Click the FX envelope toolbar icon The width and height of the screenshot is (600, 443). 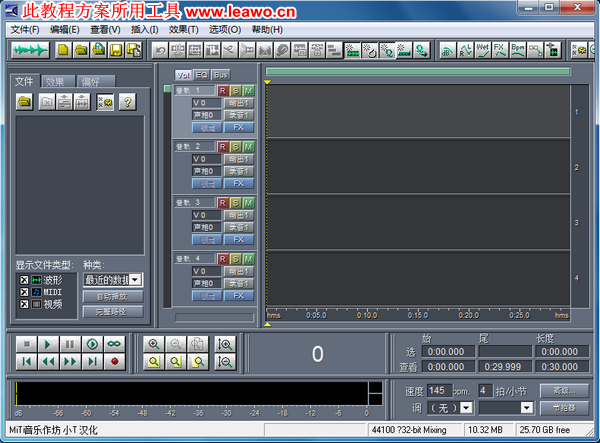point(500,50)
